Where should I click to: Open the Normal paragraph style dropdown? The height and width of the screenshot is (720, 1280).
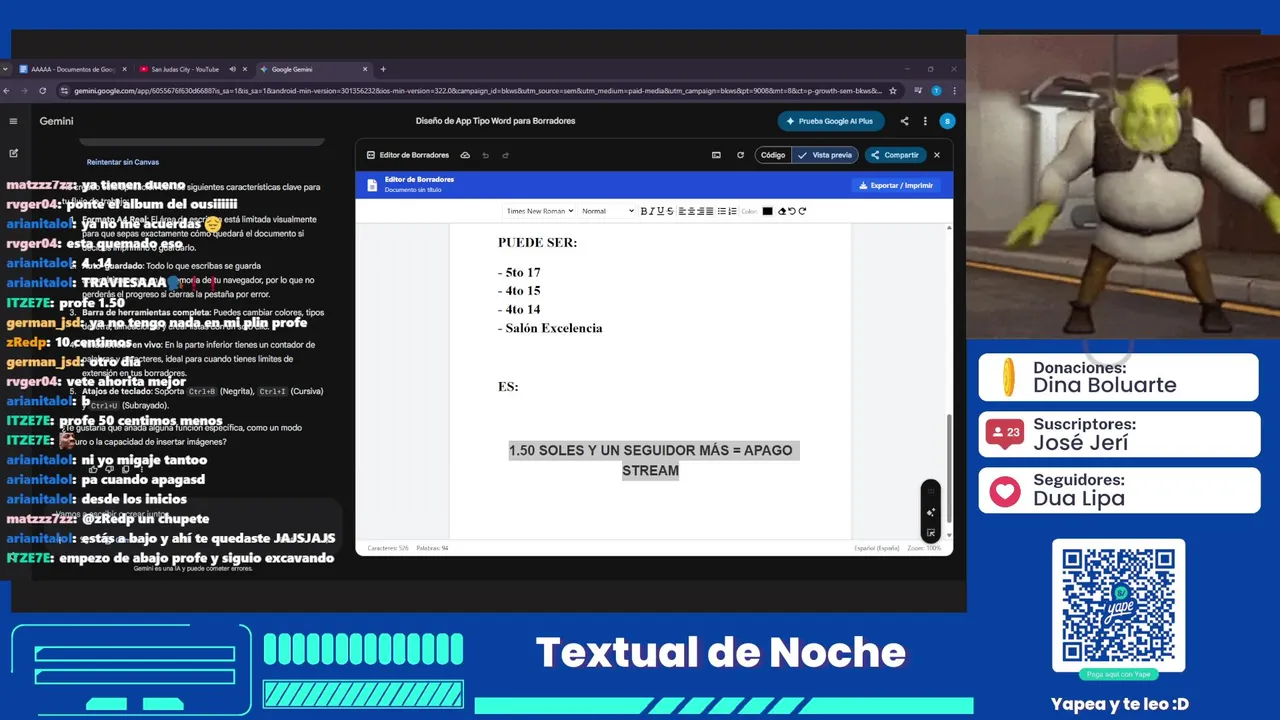[607, 211]
